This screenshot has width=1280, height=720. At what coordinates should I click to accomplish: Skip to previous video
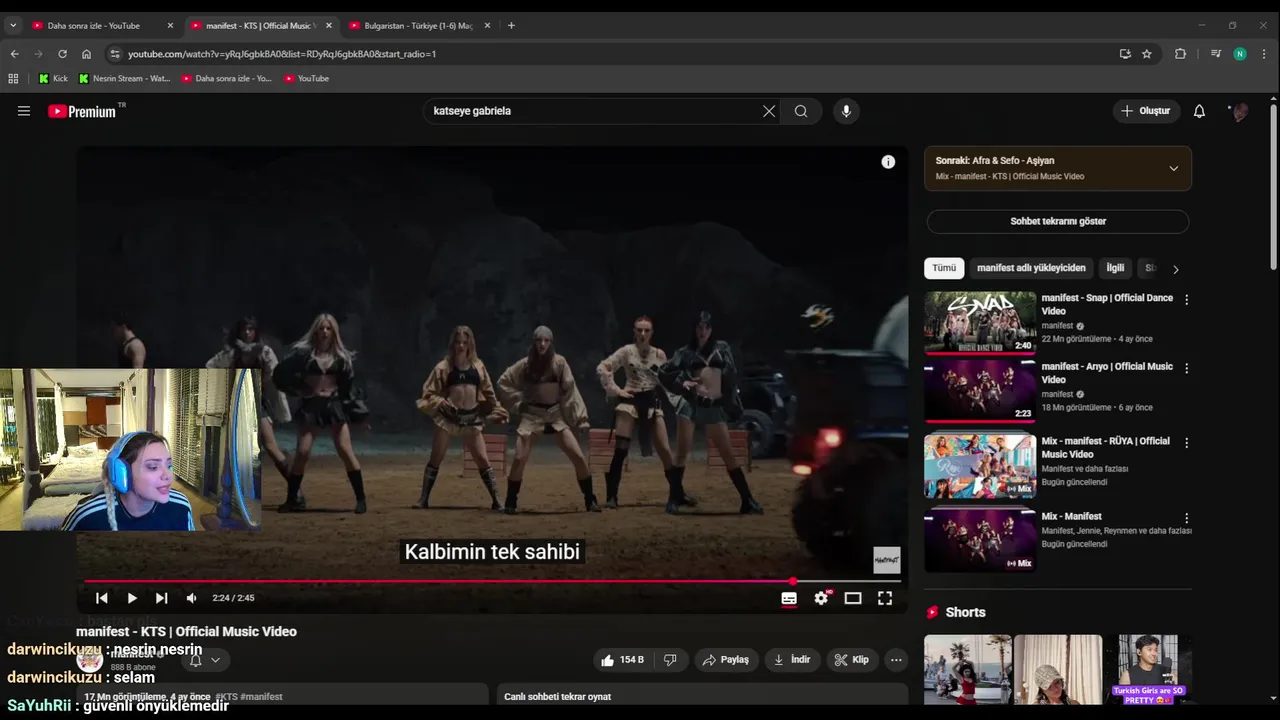tap(101, 598)
